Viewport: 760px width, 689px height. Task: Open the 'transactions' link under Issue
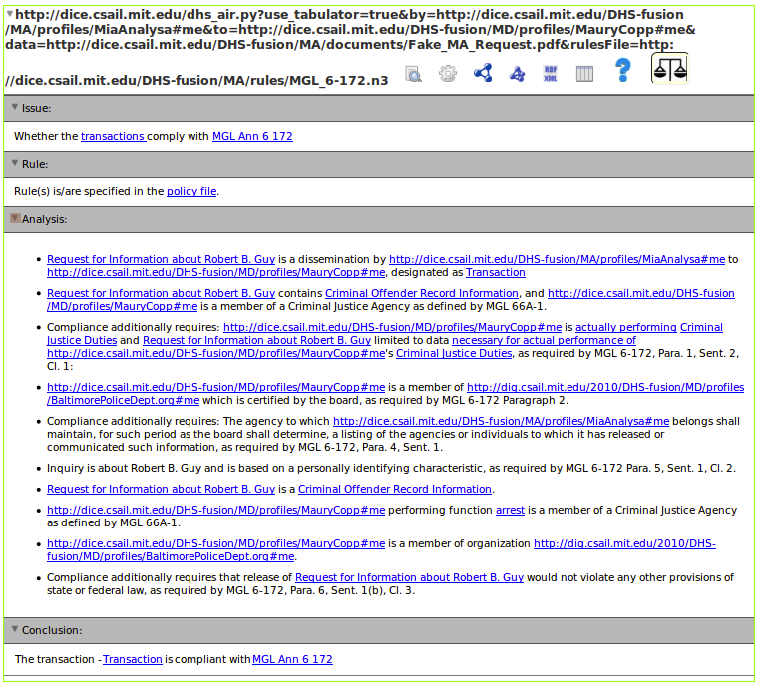coord(113,137)
